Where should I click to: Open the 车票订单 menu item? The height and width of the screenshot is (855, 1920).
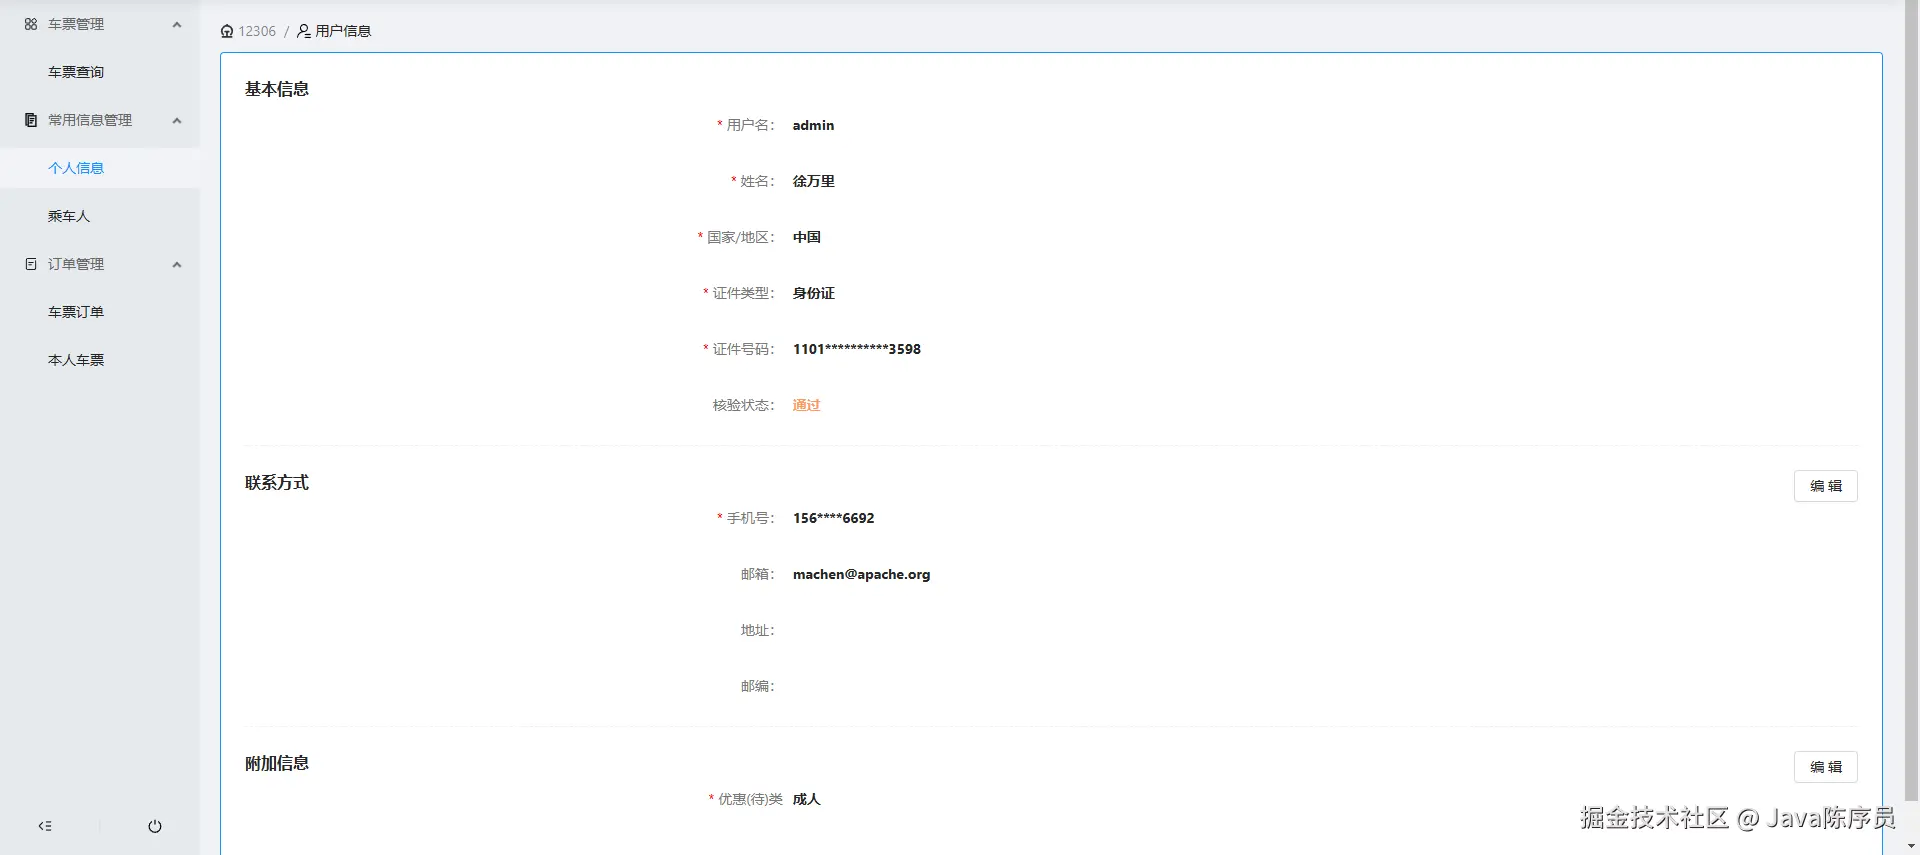(100, 312)
